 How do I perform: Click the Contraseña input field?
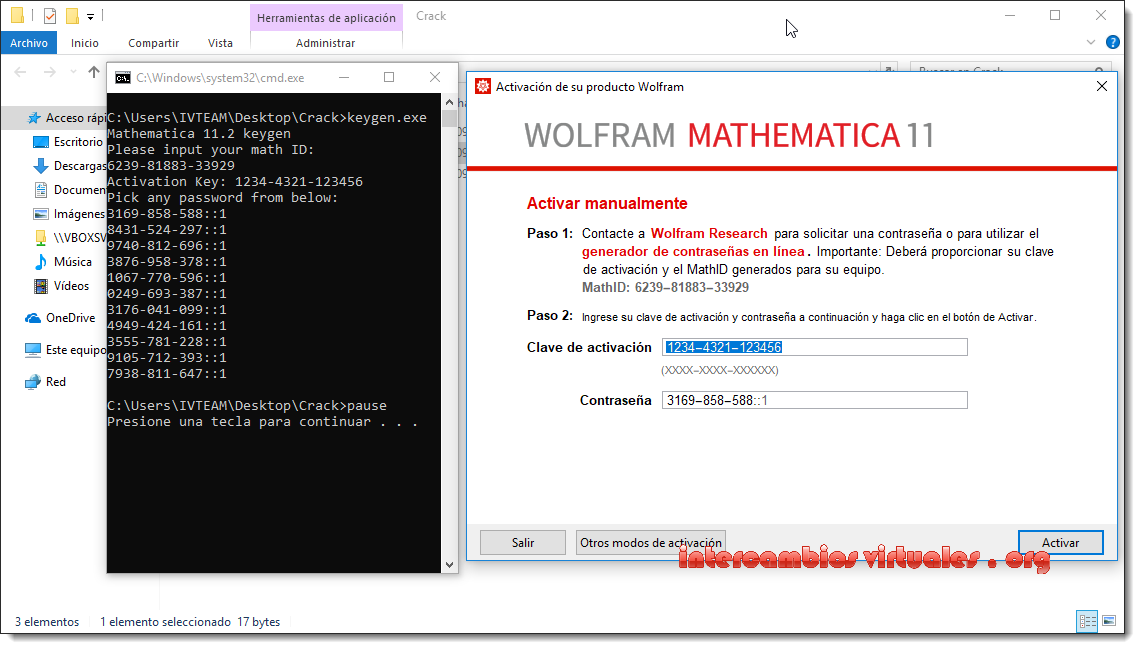[814, 400]
